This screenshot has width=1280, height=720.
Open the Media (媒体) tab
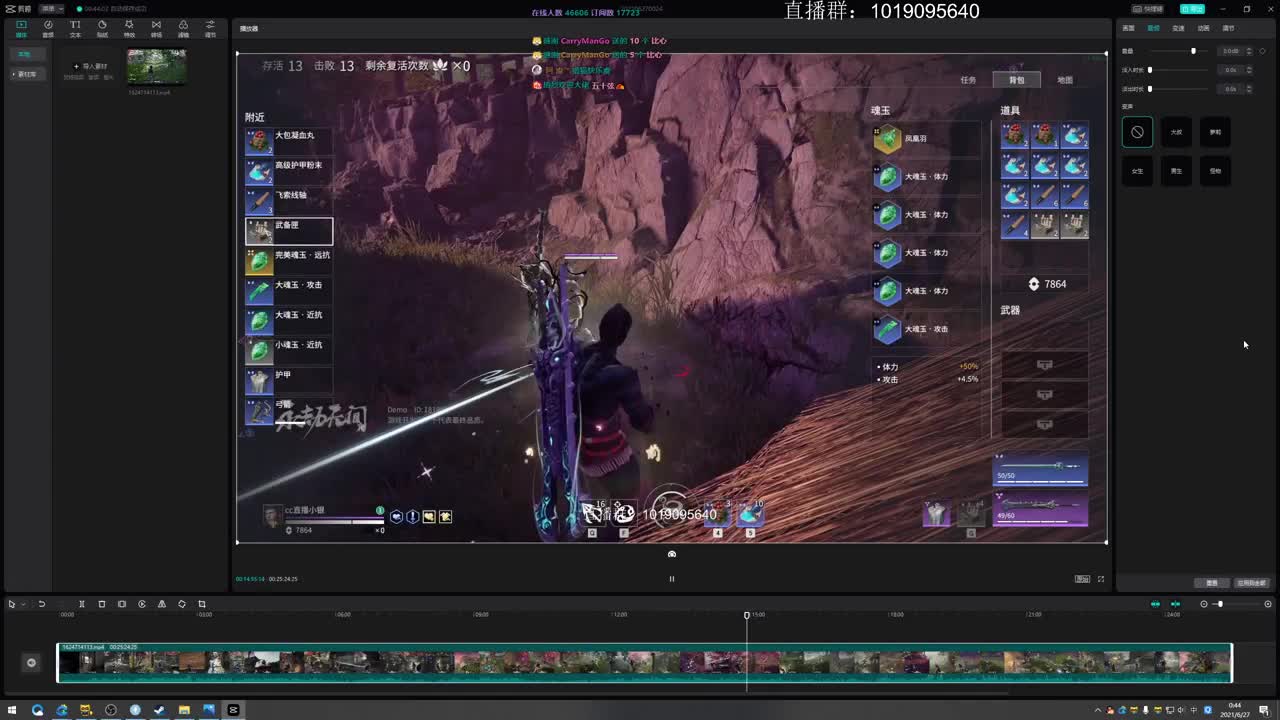point(21,28)
